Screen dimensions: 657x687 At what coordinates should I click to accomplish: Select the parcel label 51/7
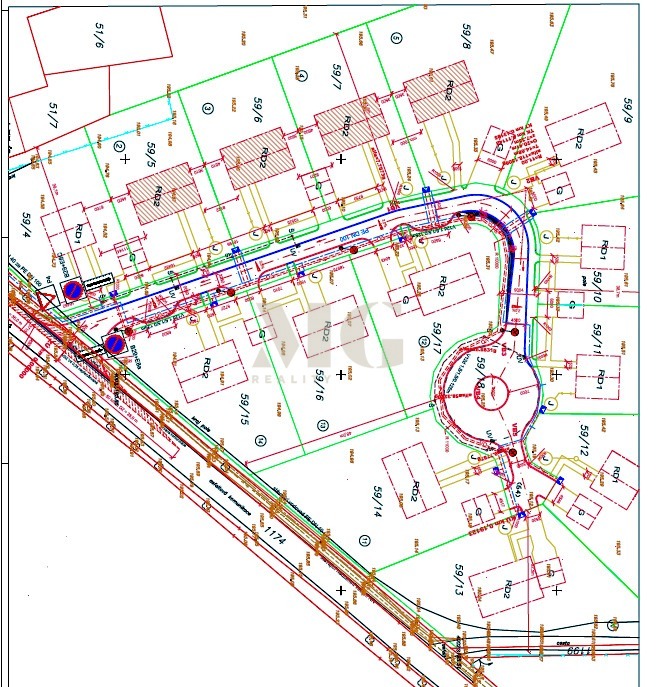tap(51, 118)
